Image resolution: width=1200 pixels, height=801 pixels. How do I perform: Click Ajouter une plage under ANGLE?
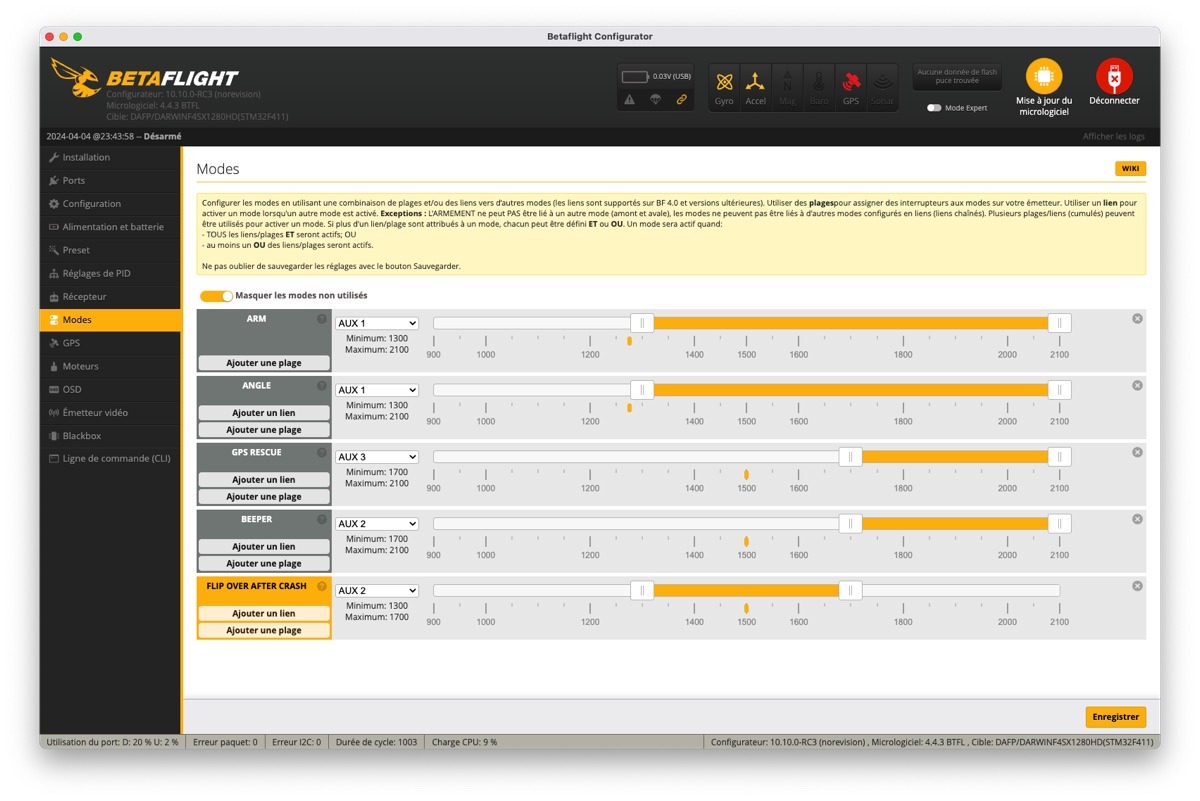tap(264, 430)
